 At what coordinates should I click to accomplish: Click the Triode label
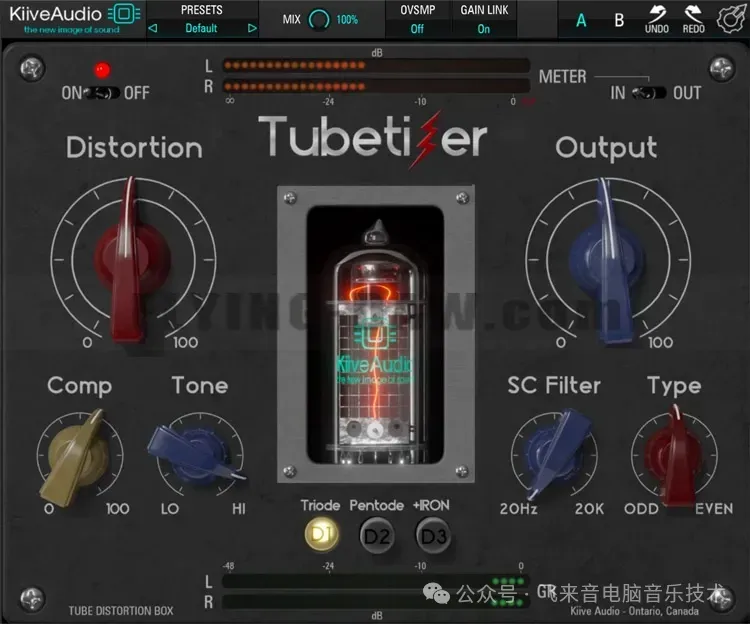(320, 505)
